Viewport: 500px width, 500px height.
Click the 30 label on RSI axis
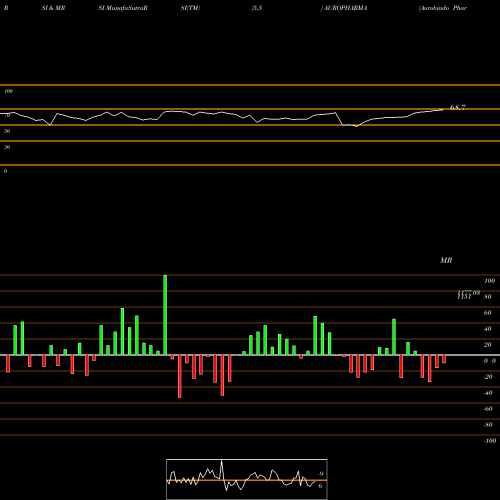[7, 147]
